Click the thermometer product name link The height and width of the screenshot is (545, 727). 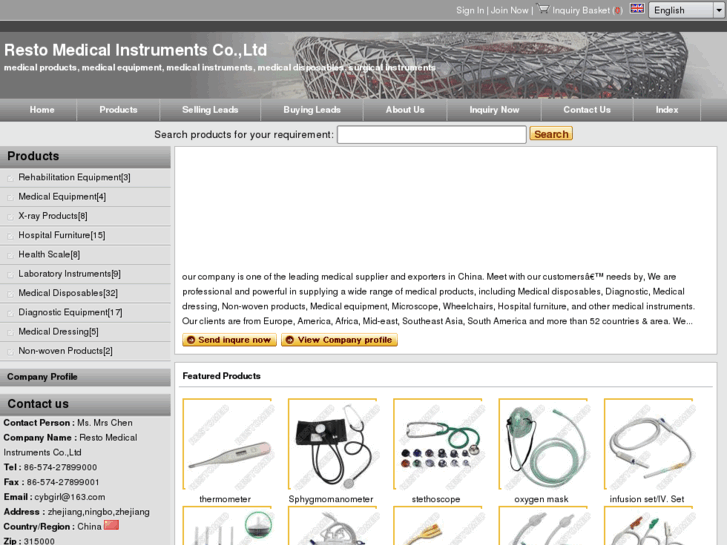coord(225,499)
